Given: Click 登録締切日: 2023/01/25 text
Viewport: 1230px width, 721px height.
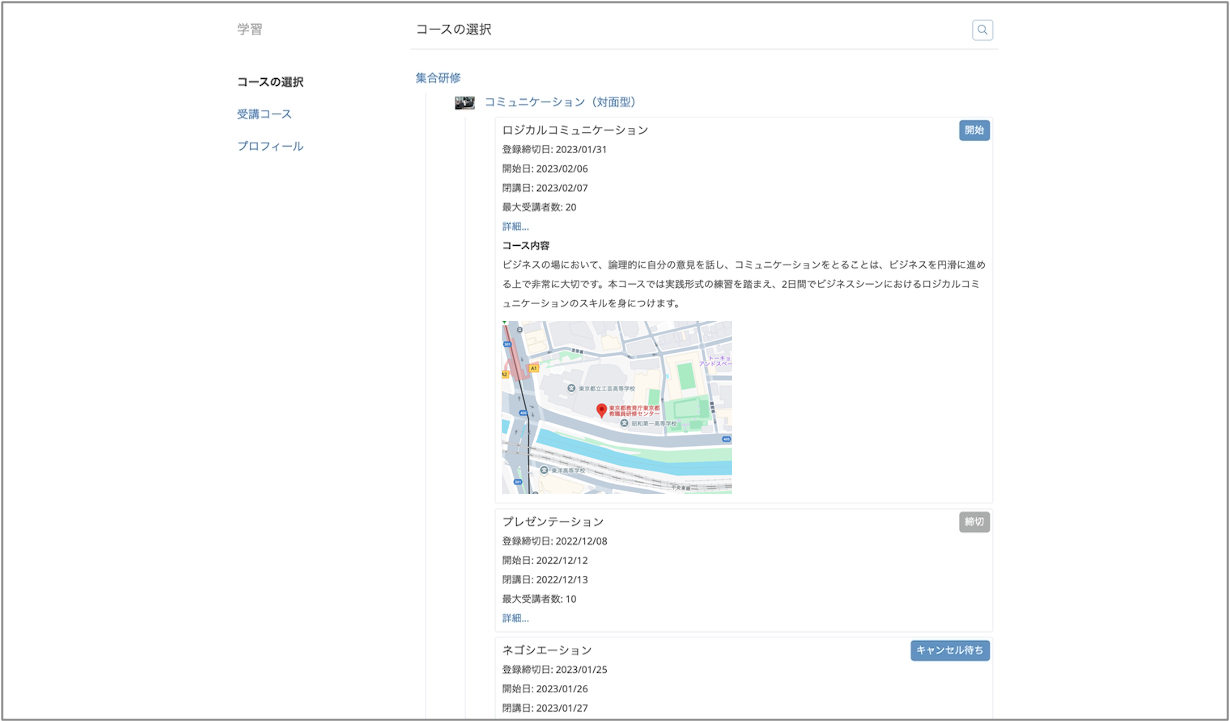Looking at the screenshot, I should [x=554, y=670].
